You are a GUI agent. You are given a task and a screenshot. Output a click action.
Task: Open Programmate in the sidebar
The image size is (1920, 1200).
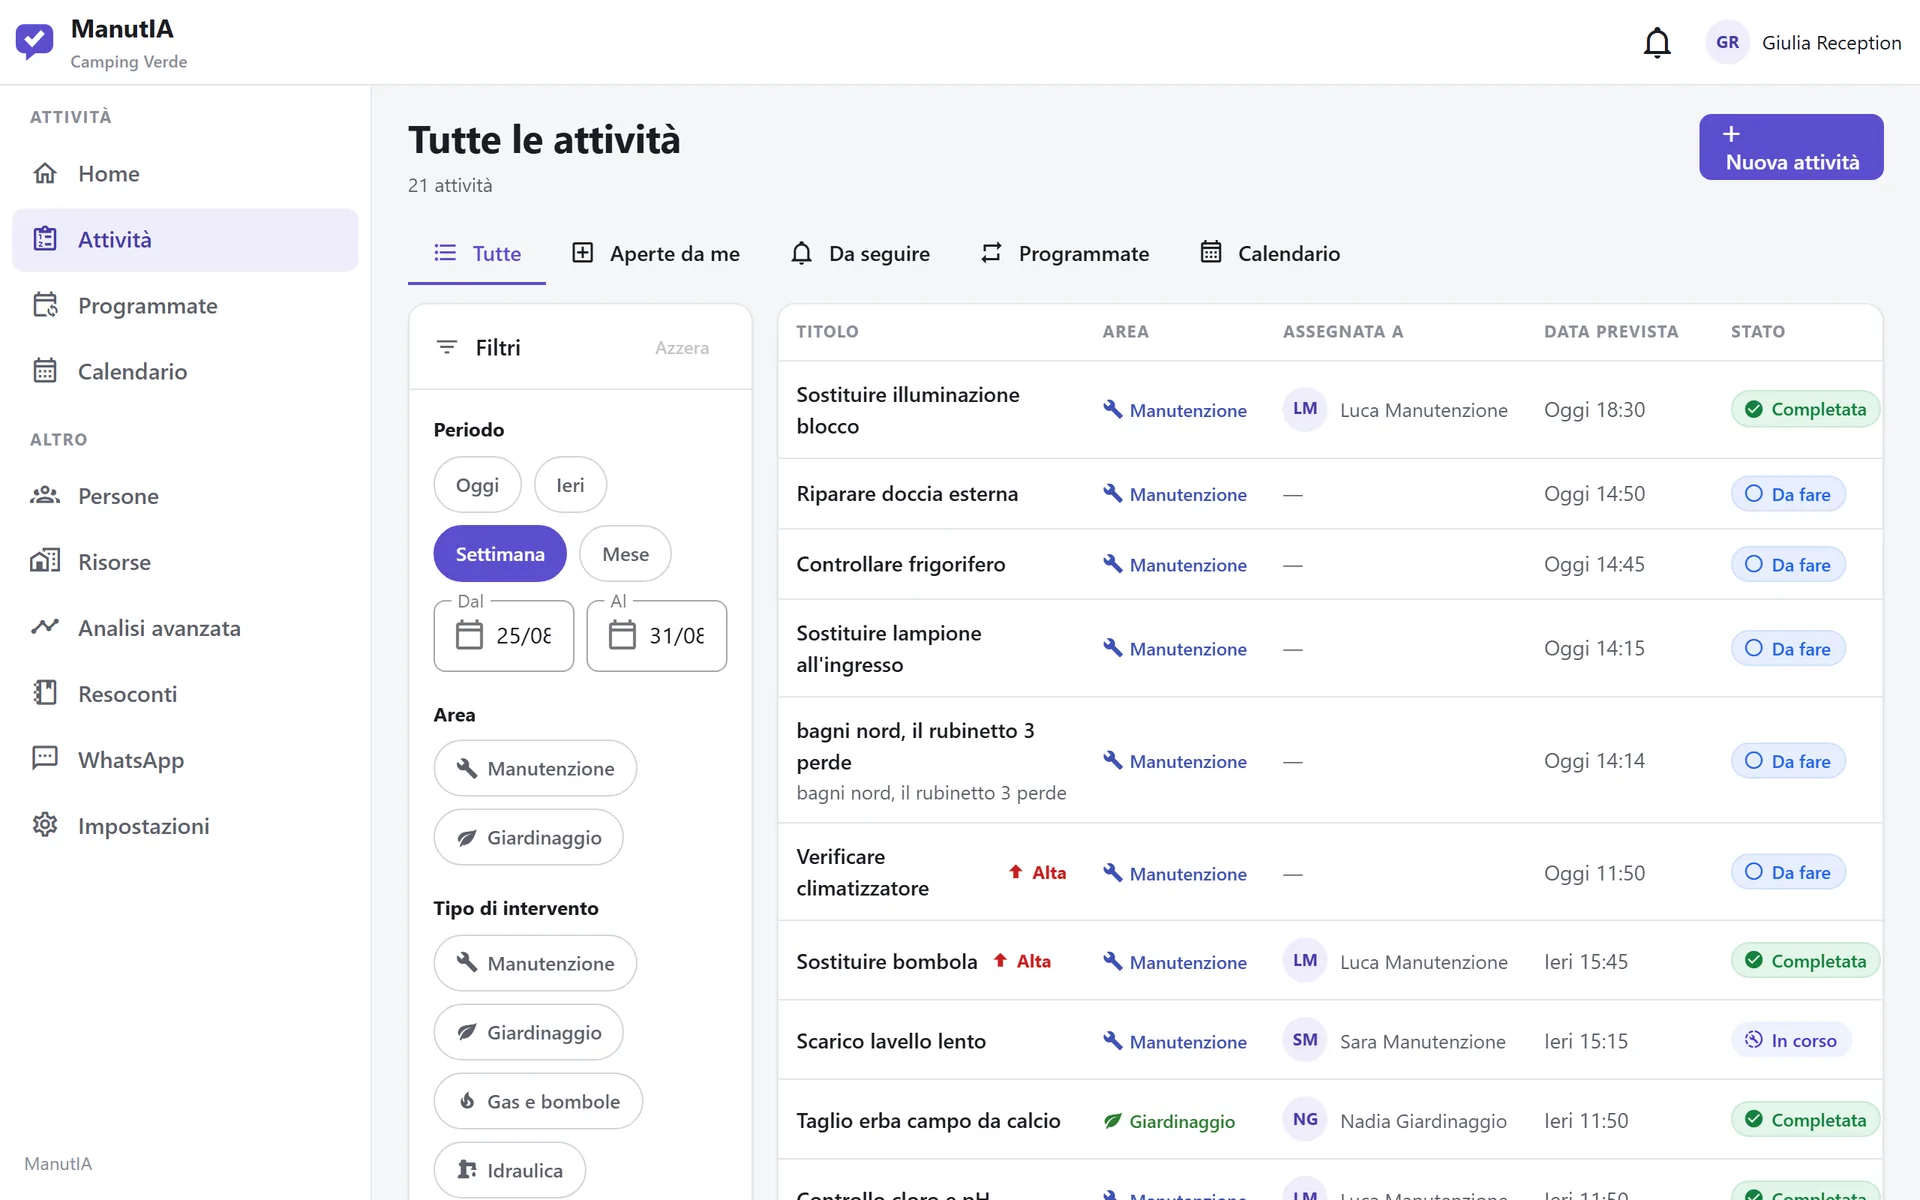coord(185,306)
